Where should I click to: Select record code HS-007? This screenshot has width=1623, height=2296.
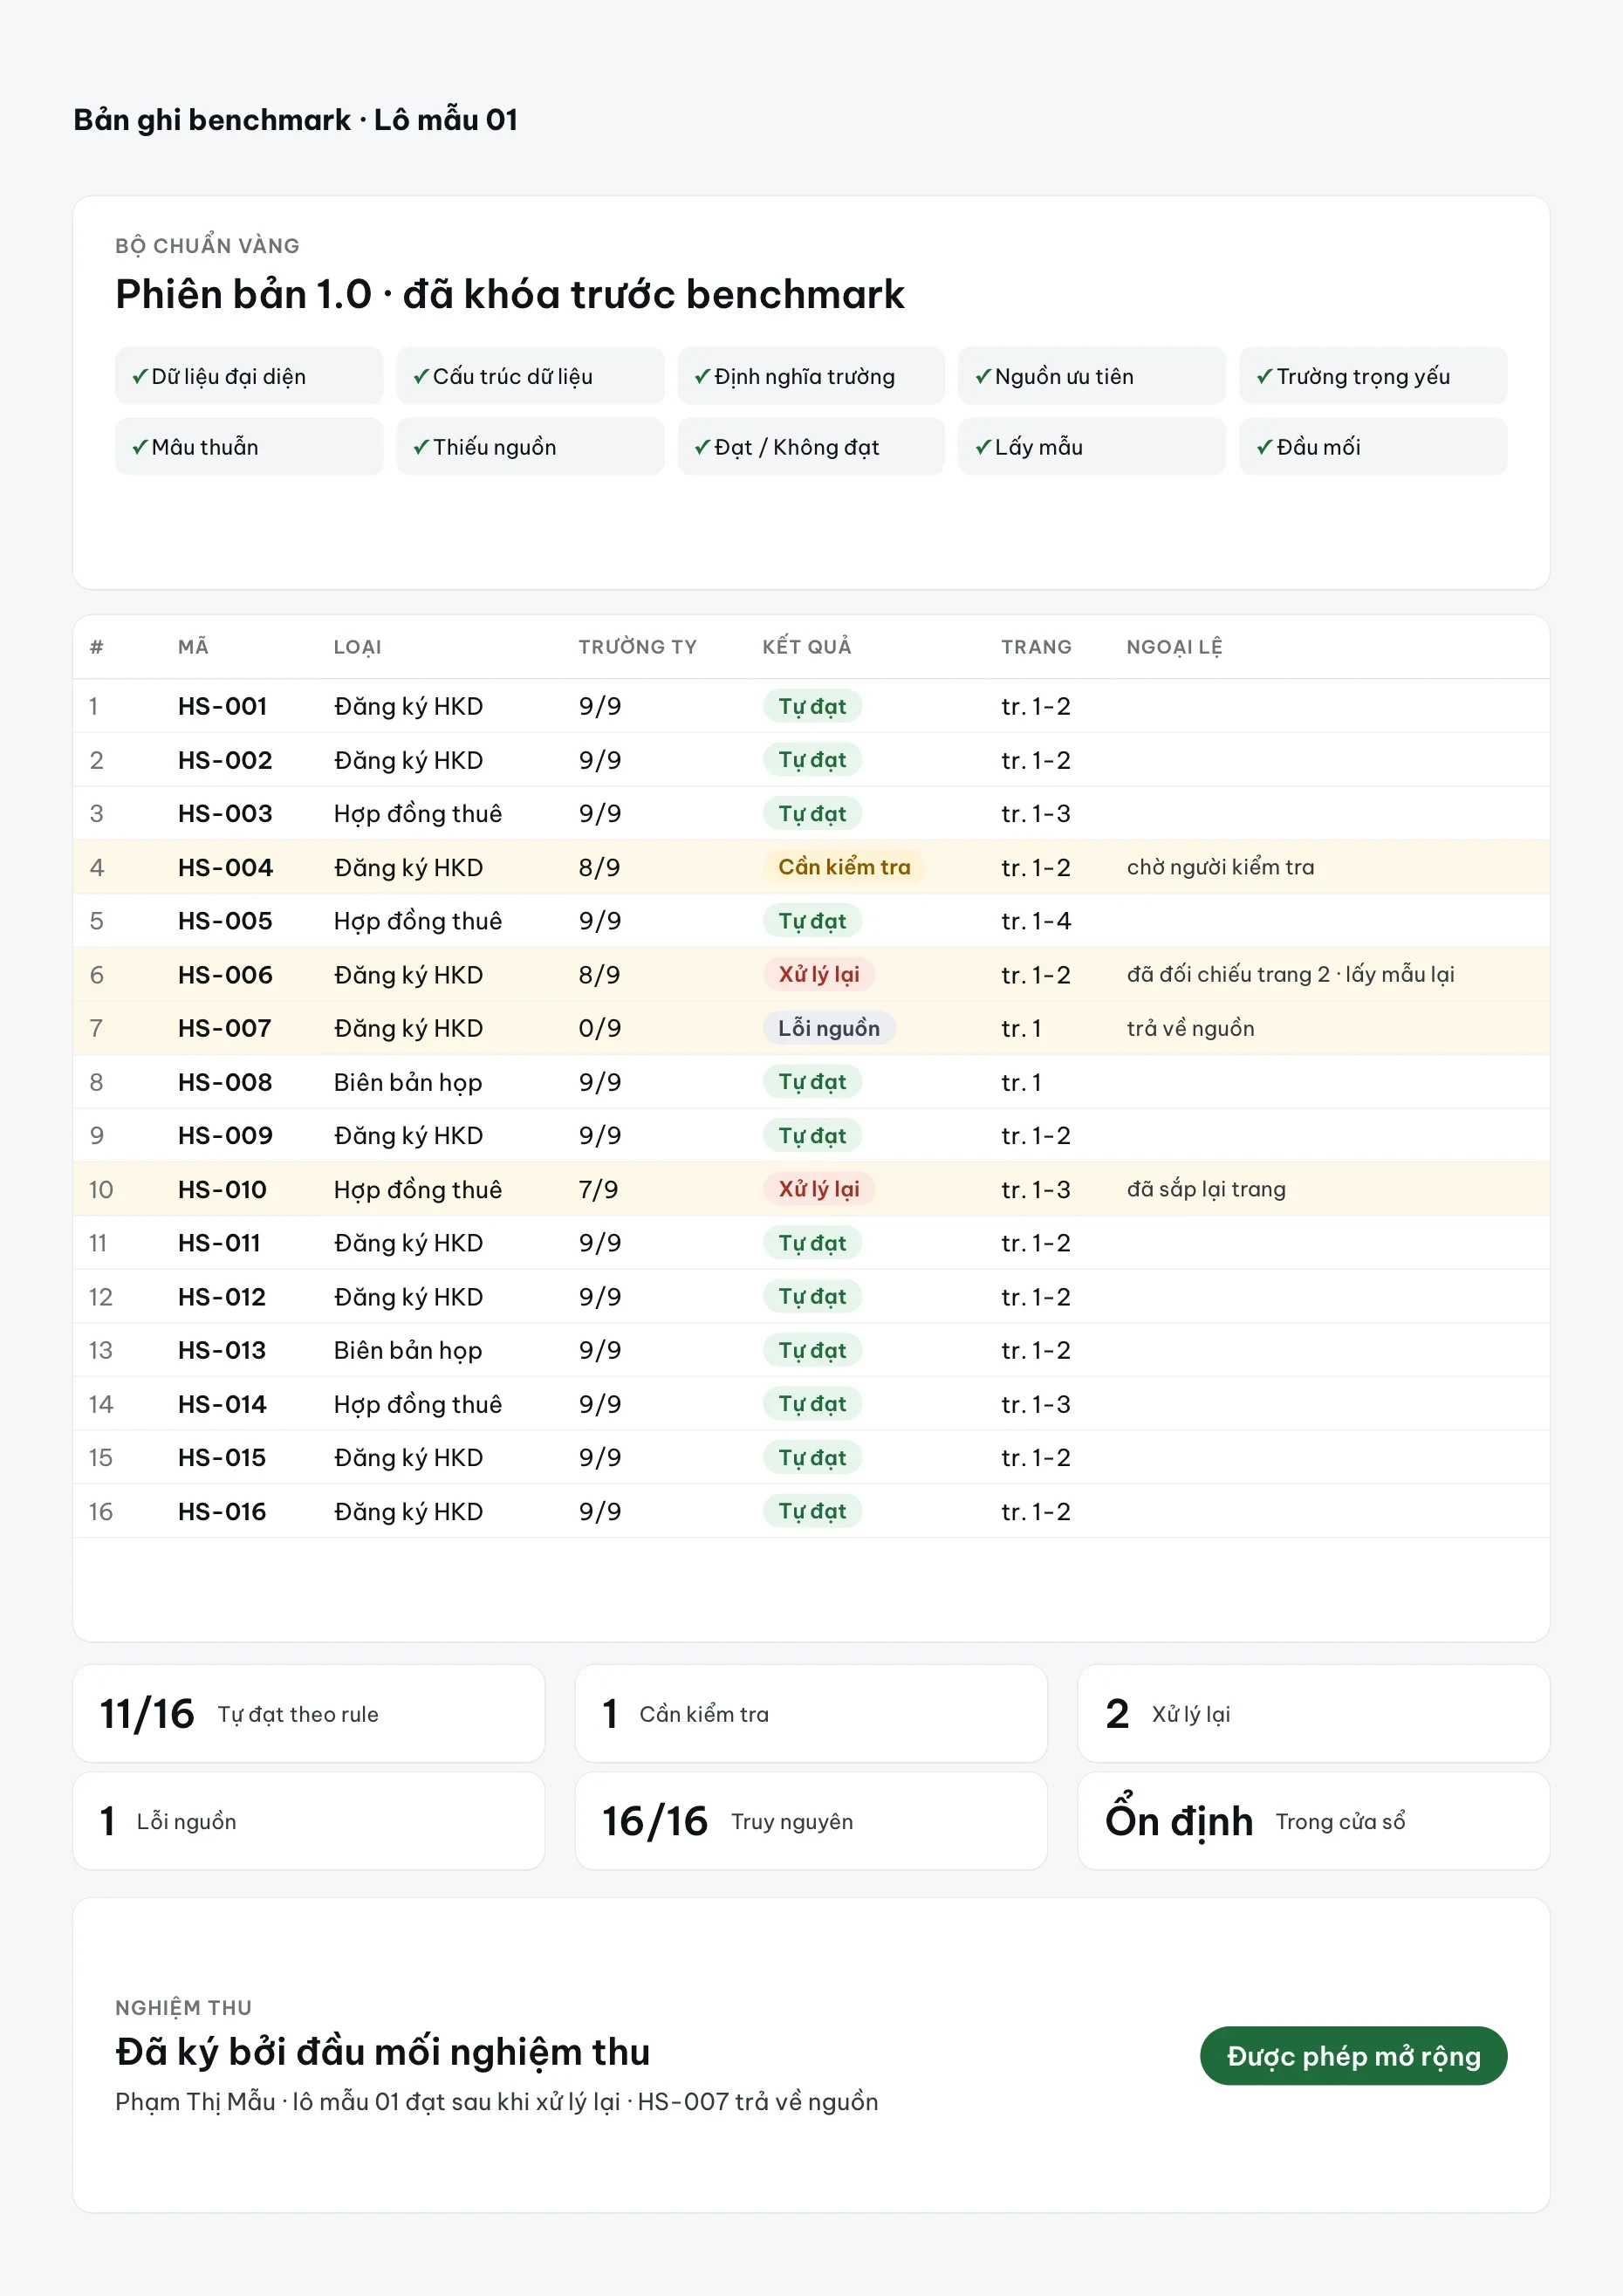coord(225,1028)
